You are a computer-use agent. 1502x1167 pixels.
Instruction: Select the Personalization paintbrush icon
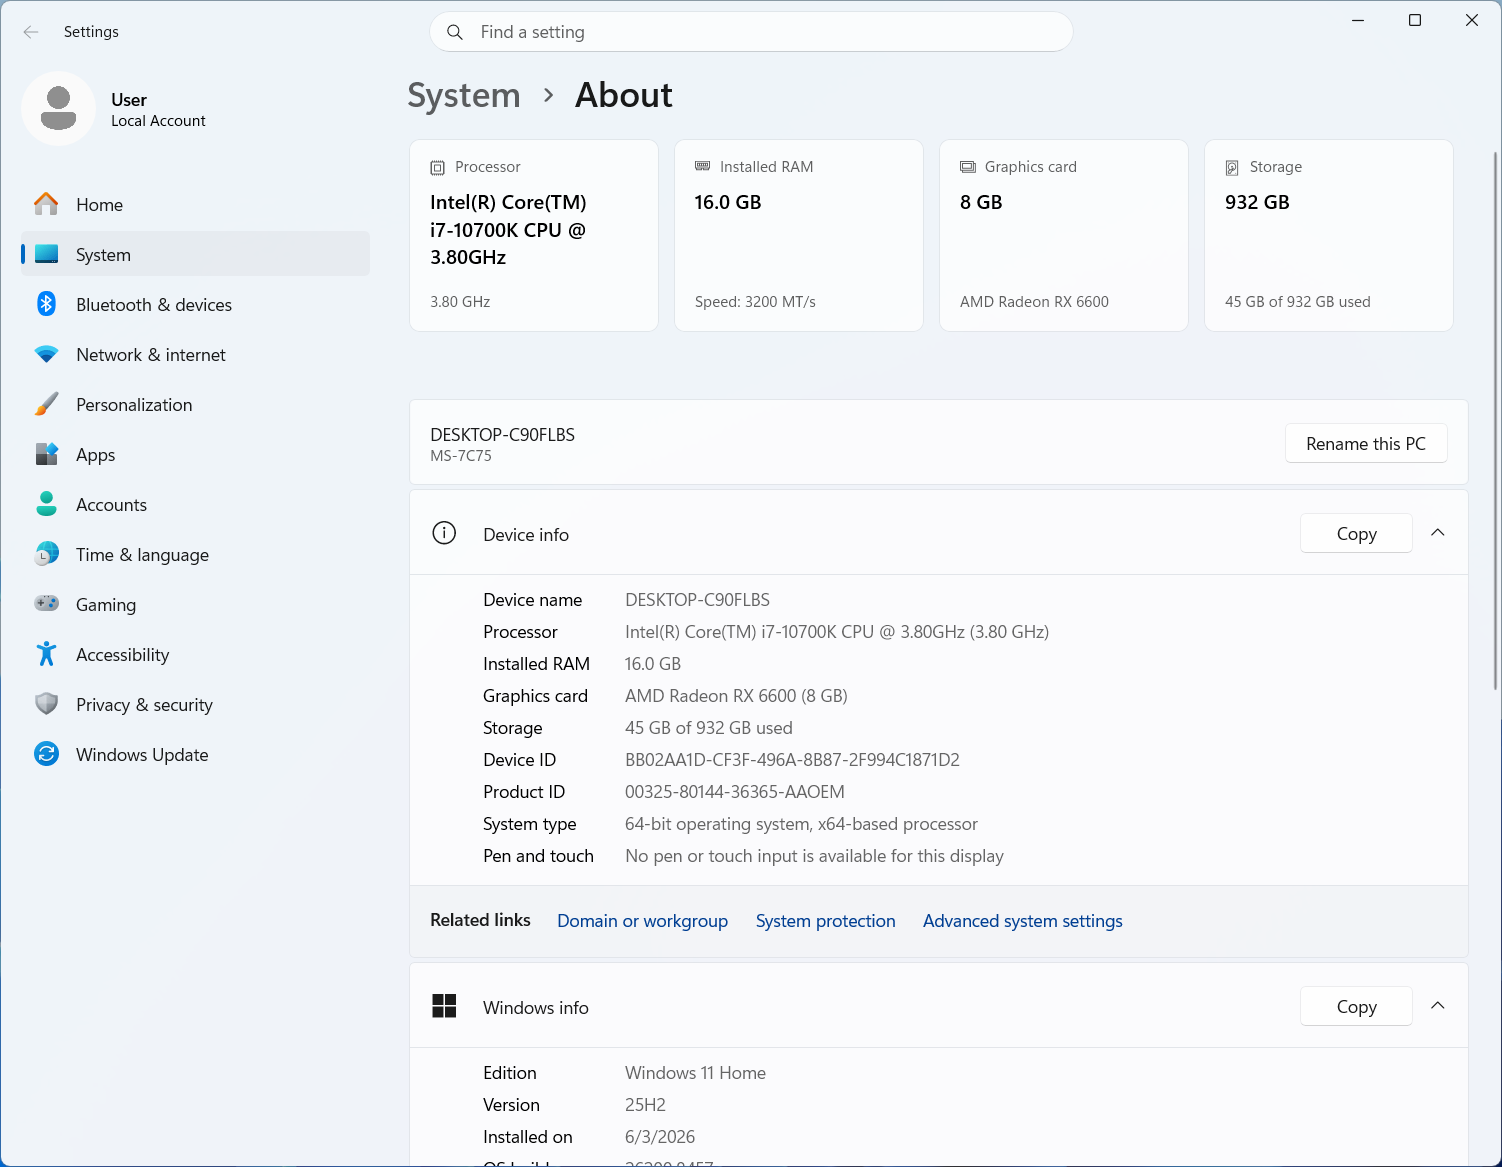point(46,404)
